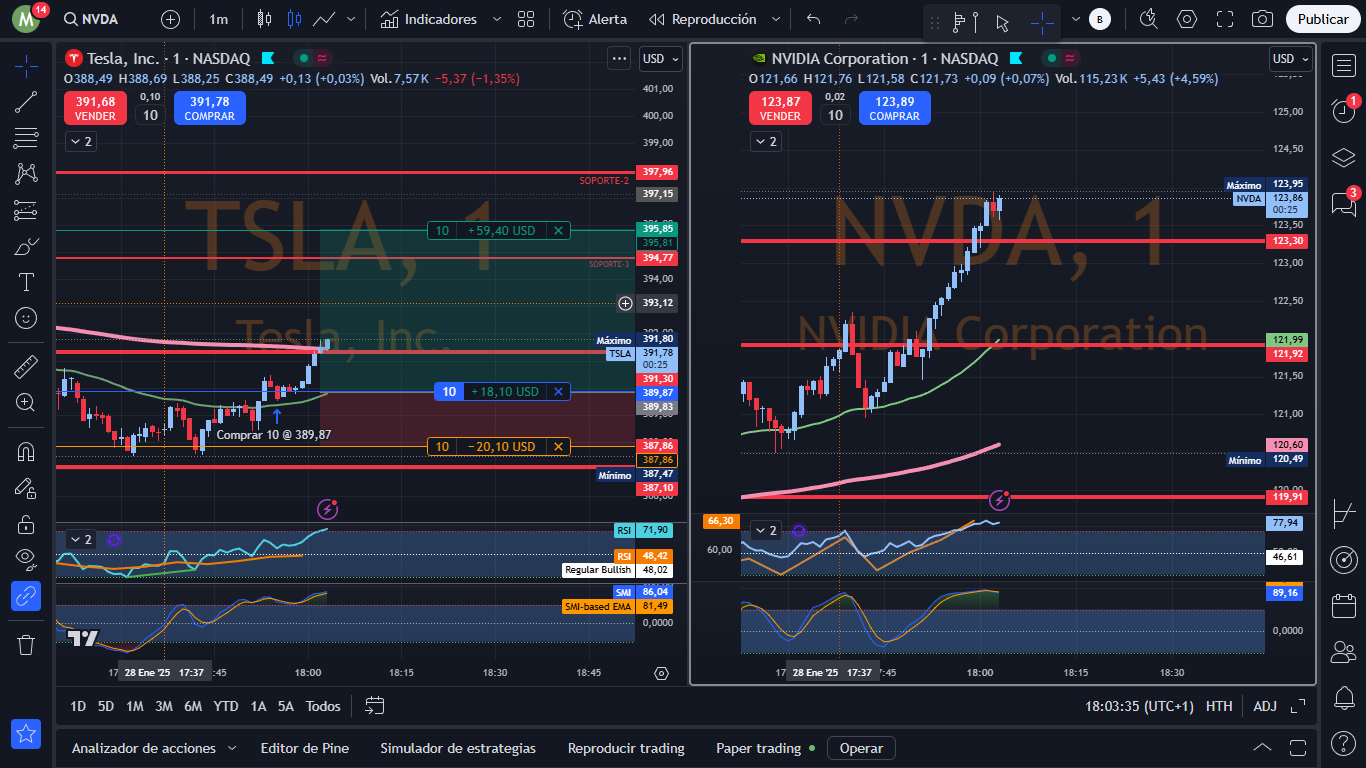1366x768 pixels.
Task: Open the Editor de Pine tab
Action: click(304, 748)
